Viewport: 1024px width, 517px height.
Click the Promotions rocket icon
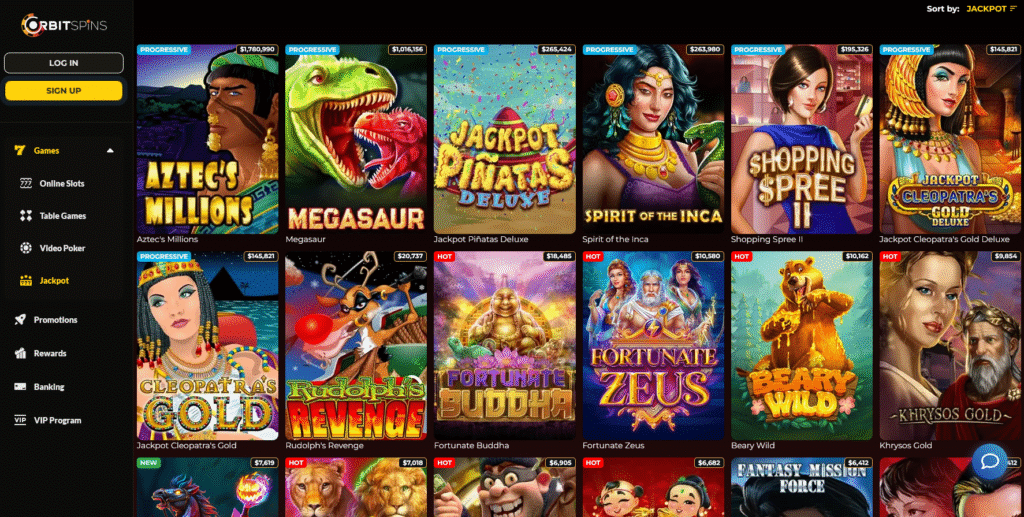[x=20, y=320]
